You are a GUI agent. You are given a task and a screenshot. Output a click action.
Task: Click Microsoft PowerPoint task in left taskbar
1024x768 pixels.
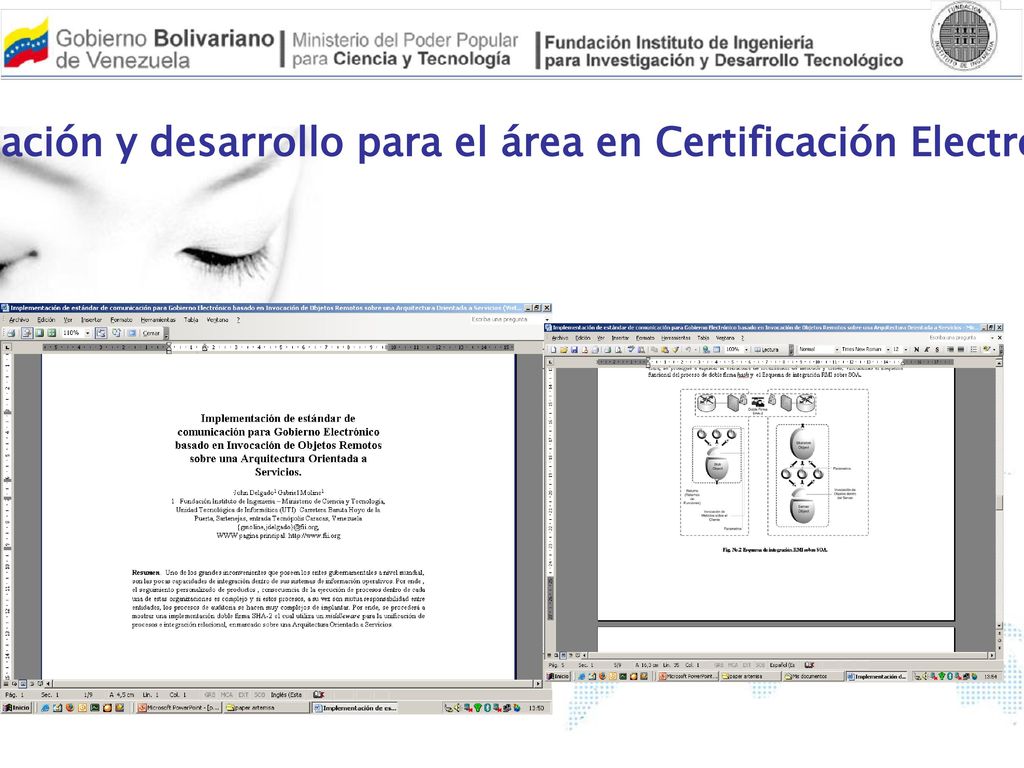(179, 708)
